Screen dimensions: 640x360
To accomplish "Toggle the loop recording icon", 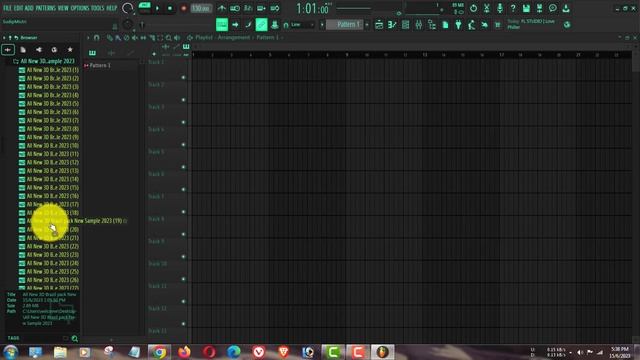I will click(x=275, y=8).
